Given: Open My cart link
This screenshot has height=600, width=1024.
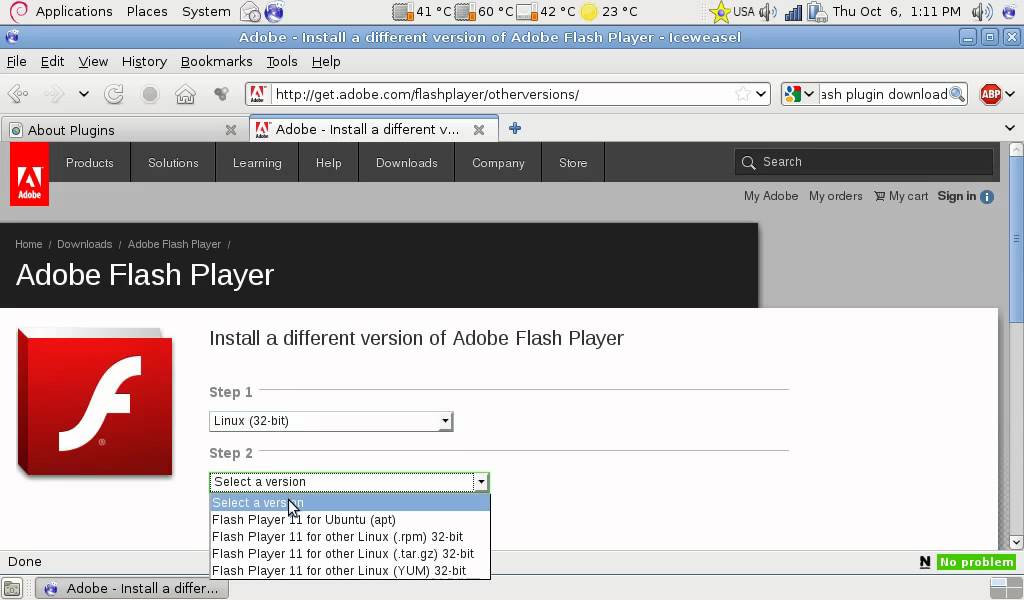Looking at the screenshot, I should [x=901, y=196].
